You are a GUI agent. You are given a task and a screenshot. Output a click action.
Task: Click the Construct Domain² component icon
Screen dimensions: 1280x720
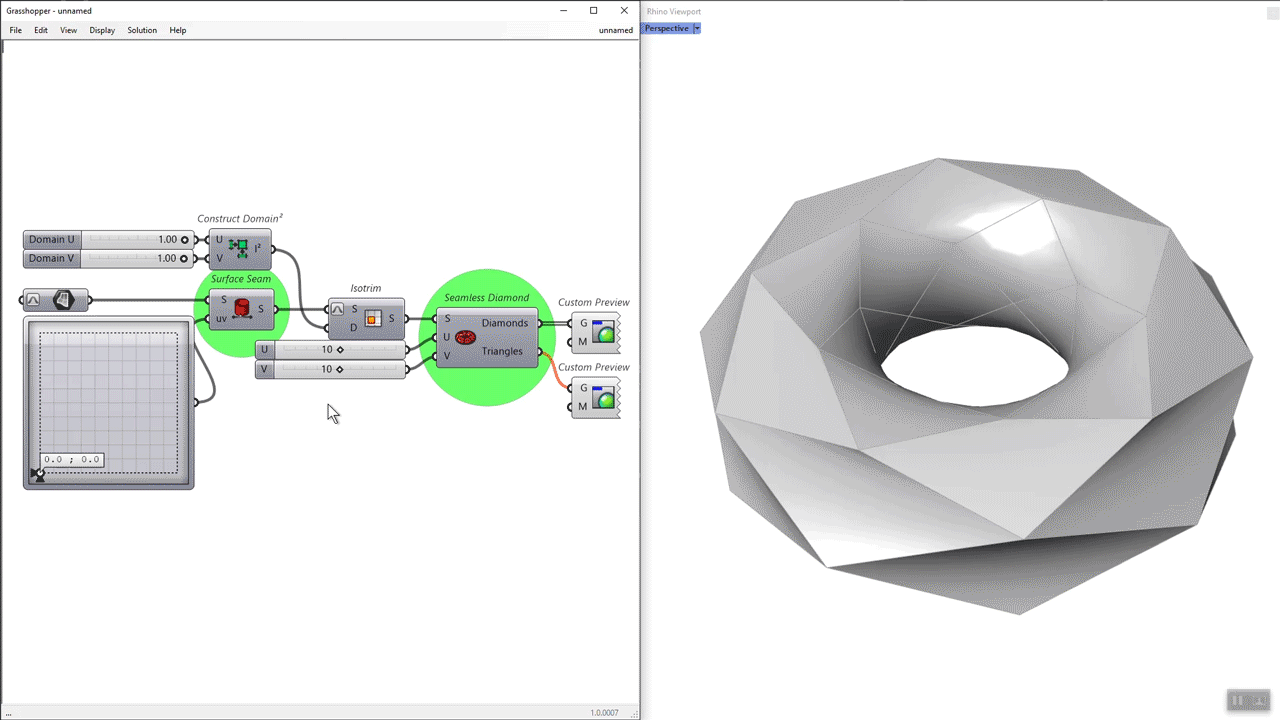[x=243, y=246]
